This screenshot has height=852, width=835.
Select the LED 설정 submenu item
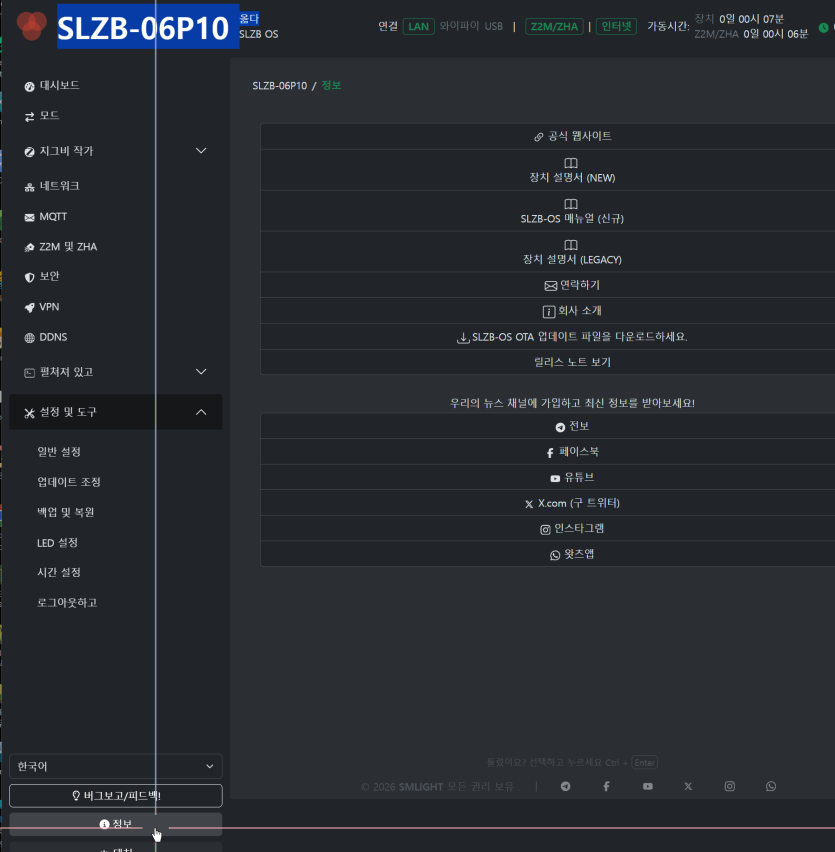point(57,543)
